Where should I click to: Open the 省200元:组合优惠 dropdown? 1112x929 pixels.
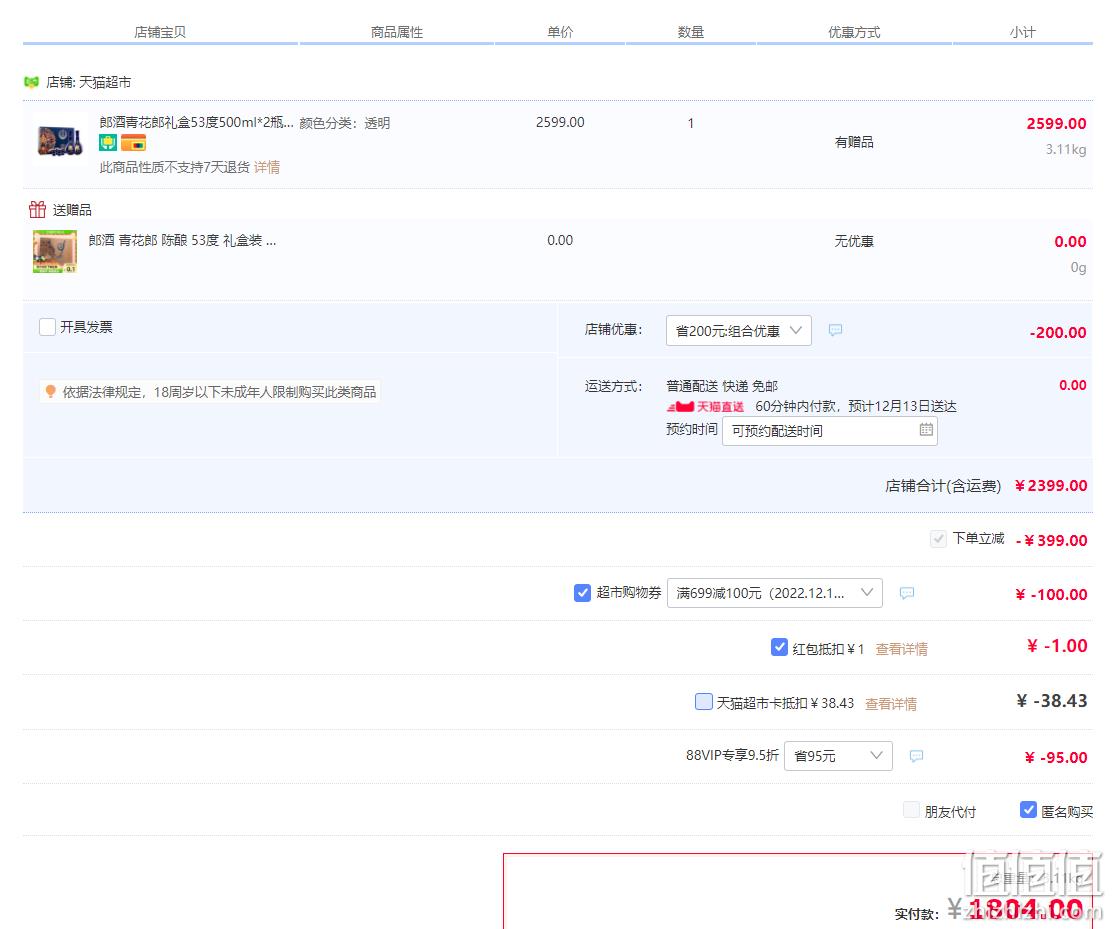738,330
